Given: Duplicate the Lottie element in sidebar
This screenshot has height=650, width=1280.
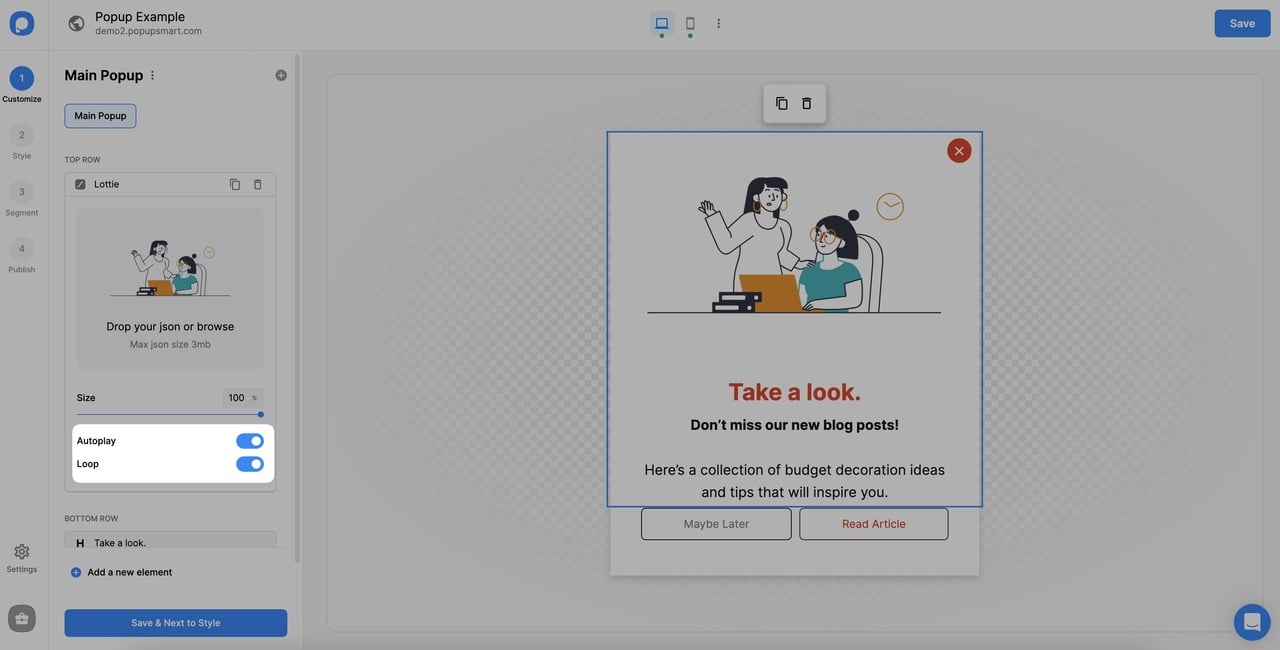Looking at the screenshot, I should pyautogui.click(x=235, y=184).
